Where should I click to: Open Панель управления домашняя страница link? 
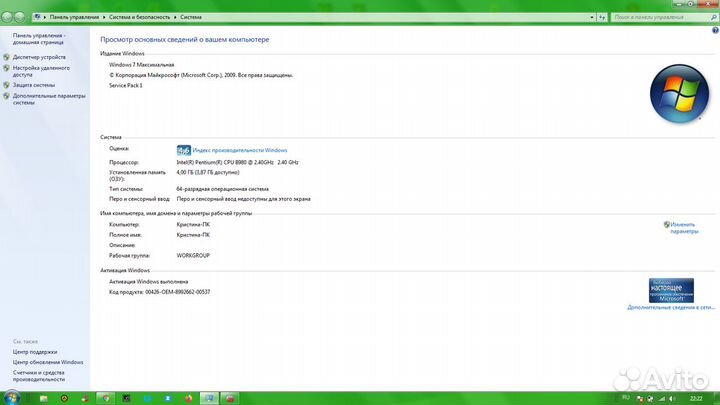(x=39, y=39)
